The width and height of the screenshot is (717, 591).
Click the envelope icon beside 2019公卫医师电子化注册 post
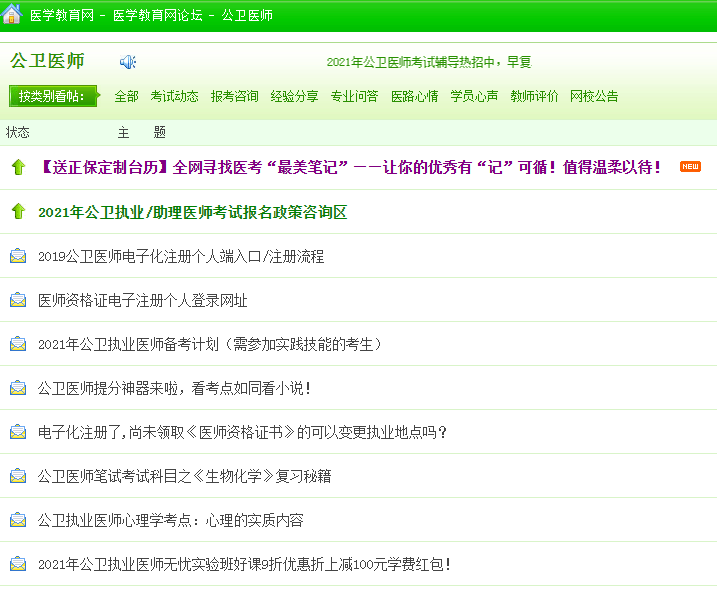click(x=18, y=256)
